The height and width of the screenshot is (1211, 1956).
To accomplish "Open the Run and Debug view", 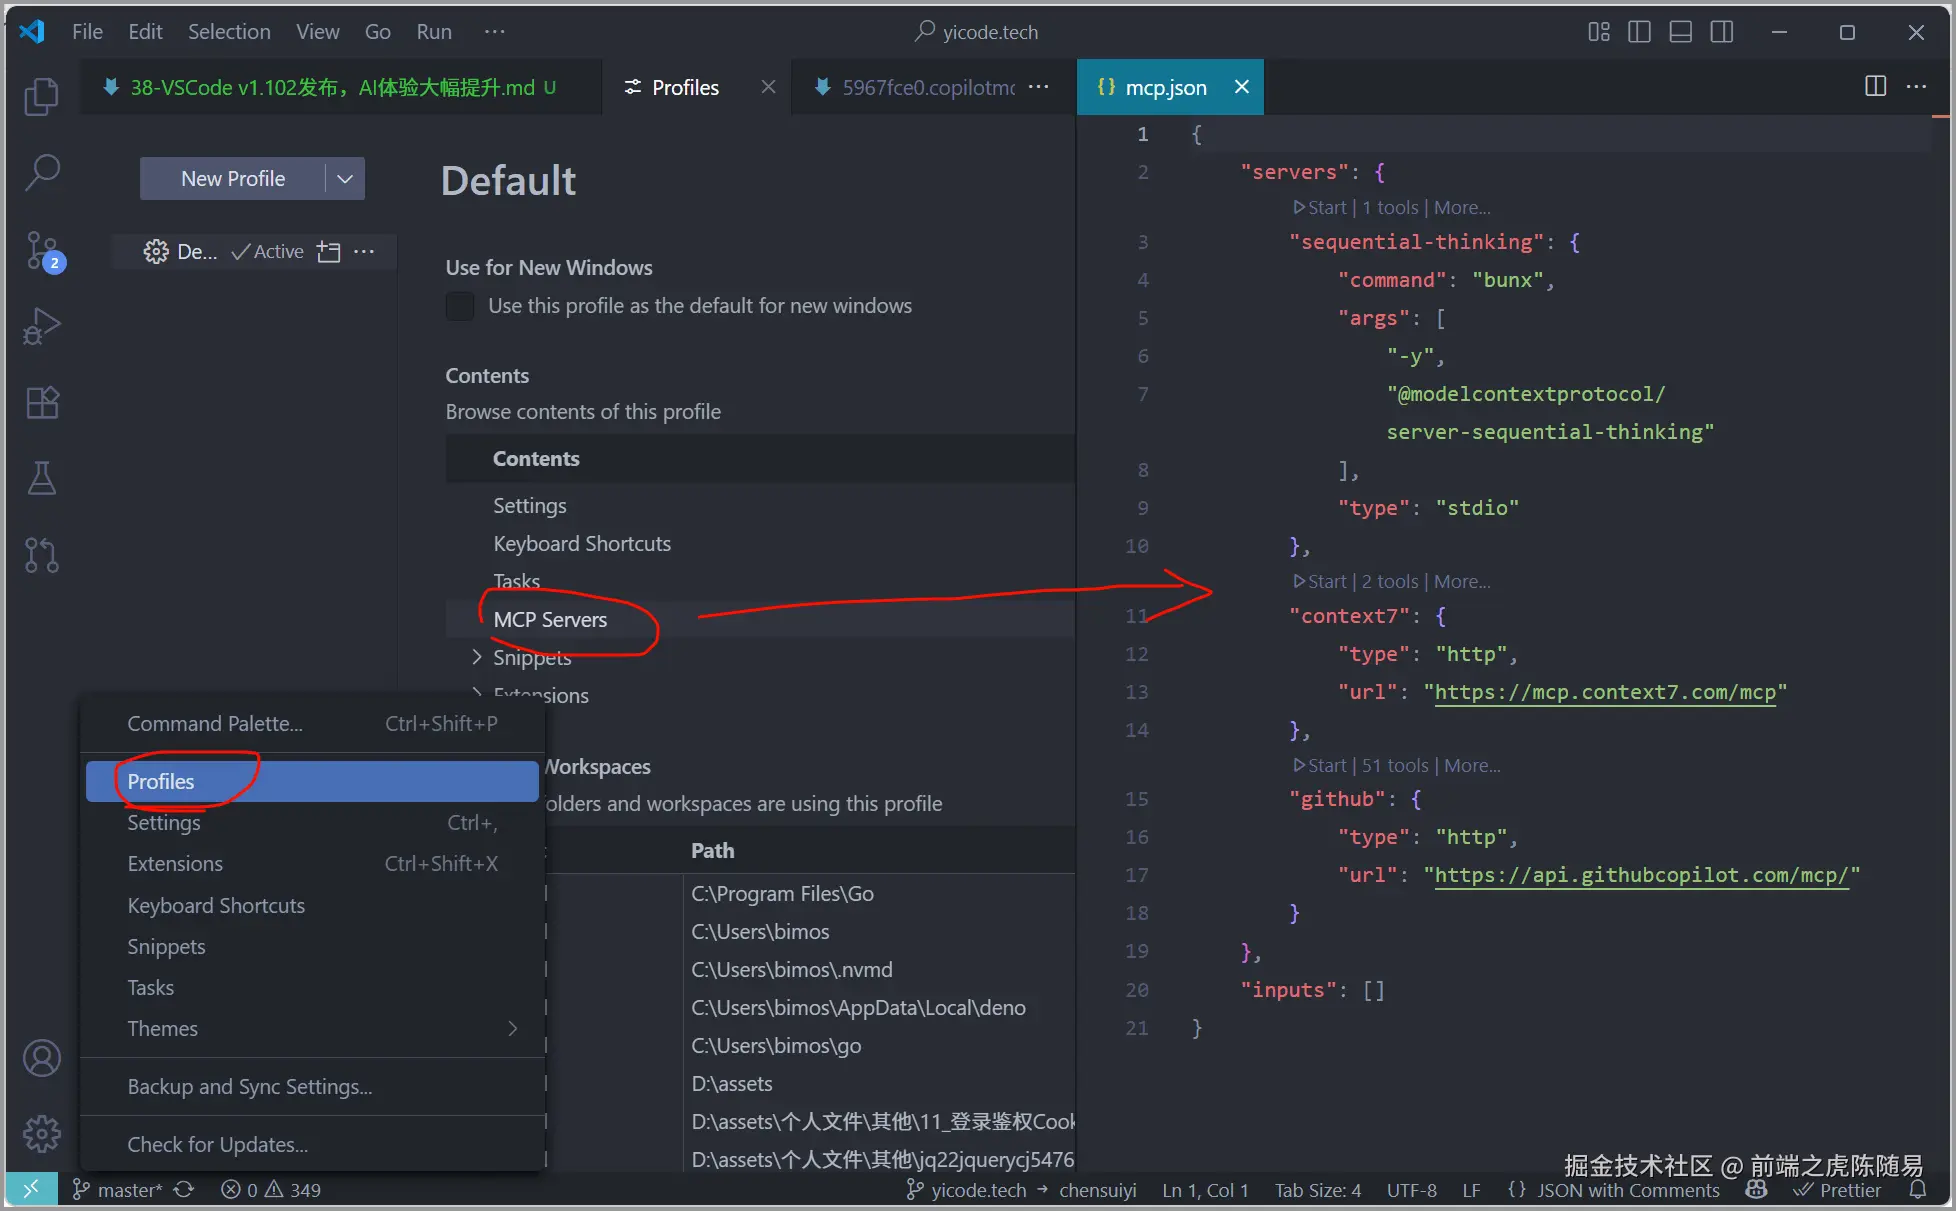I will pyautogui.click(x=41, y=326).
